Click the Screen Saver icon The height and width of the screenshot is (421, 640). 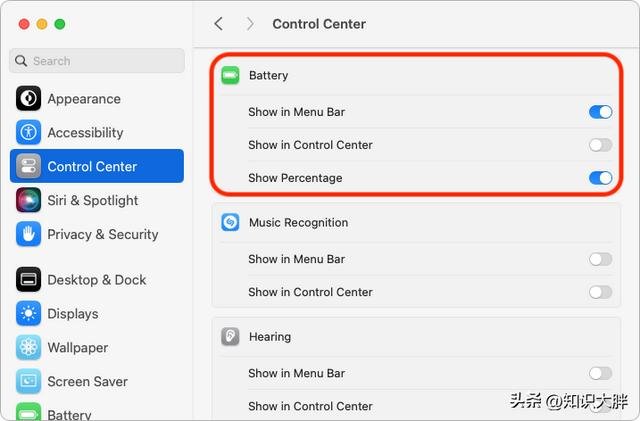[28, 381]
